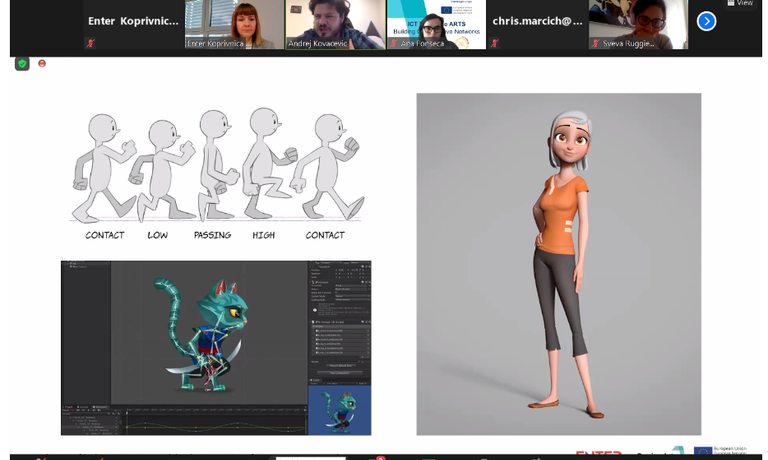Select the Andrej Kovacevic video thumbnail
This screenshot has width=768, height=460.
(336, 24)
